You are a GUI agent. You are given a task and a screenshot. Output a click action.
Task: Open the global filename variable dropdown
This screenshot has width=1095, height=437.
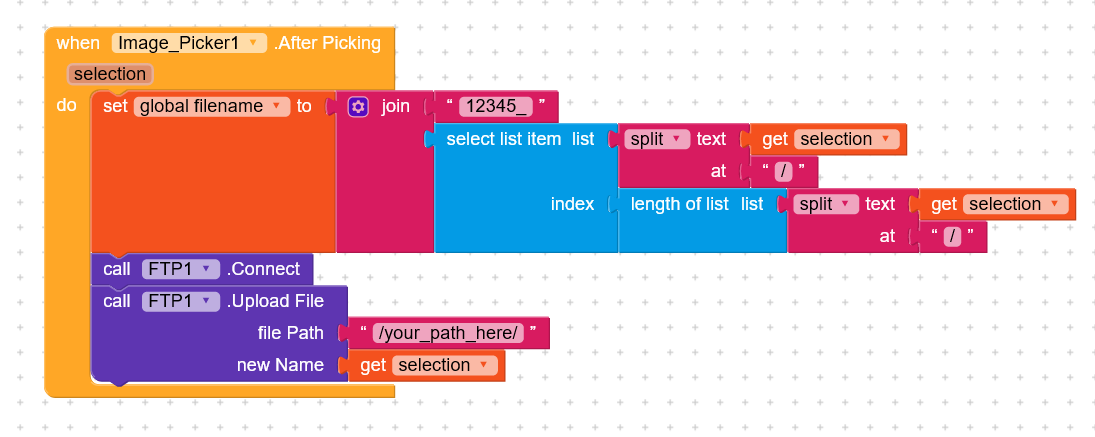275,106
